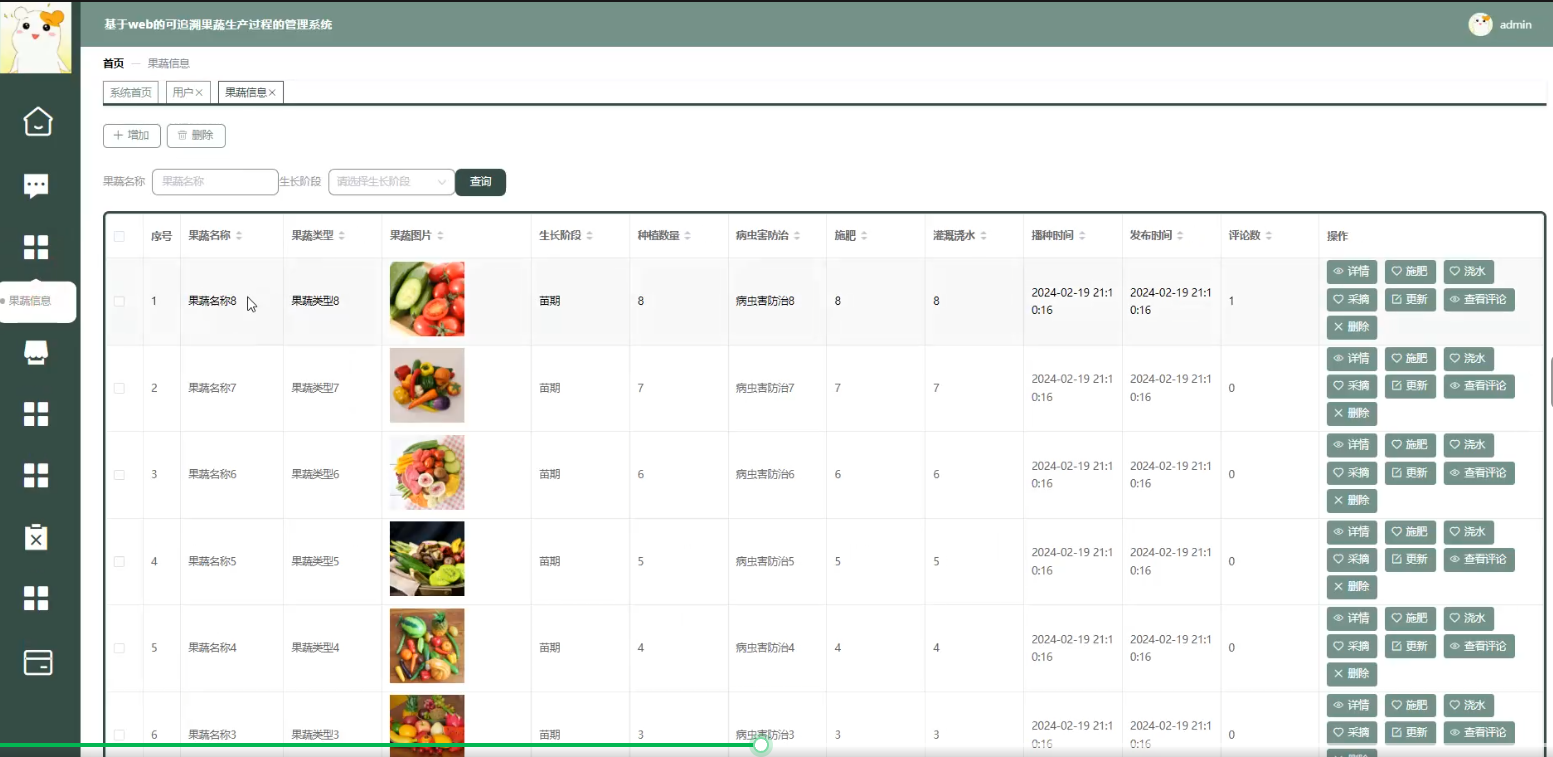Switch to the 系统首页 tab
This screenshot has width=1553, height=757.
click(130, 91)
